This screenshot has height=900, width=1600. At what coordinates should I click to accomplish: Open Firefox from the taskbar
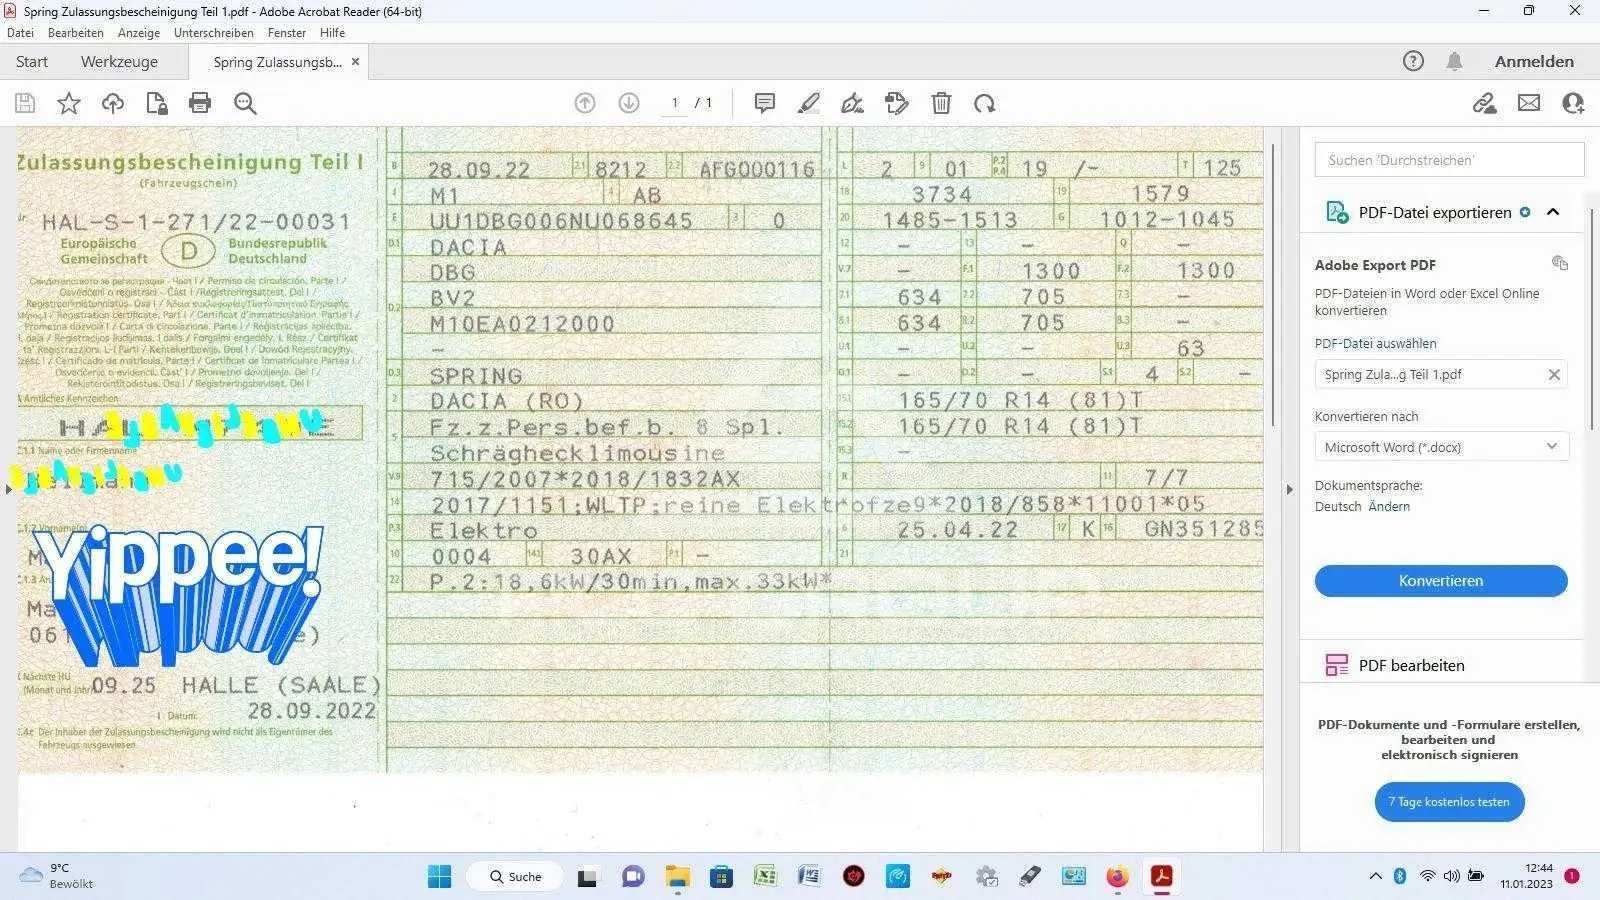(x=1117, y=877)
